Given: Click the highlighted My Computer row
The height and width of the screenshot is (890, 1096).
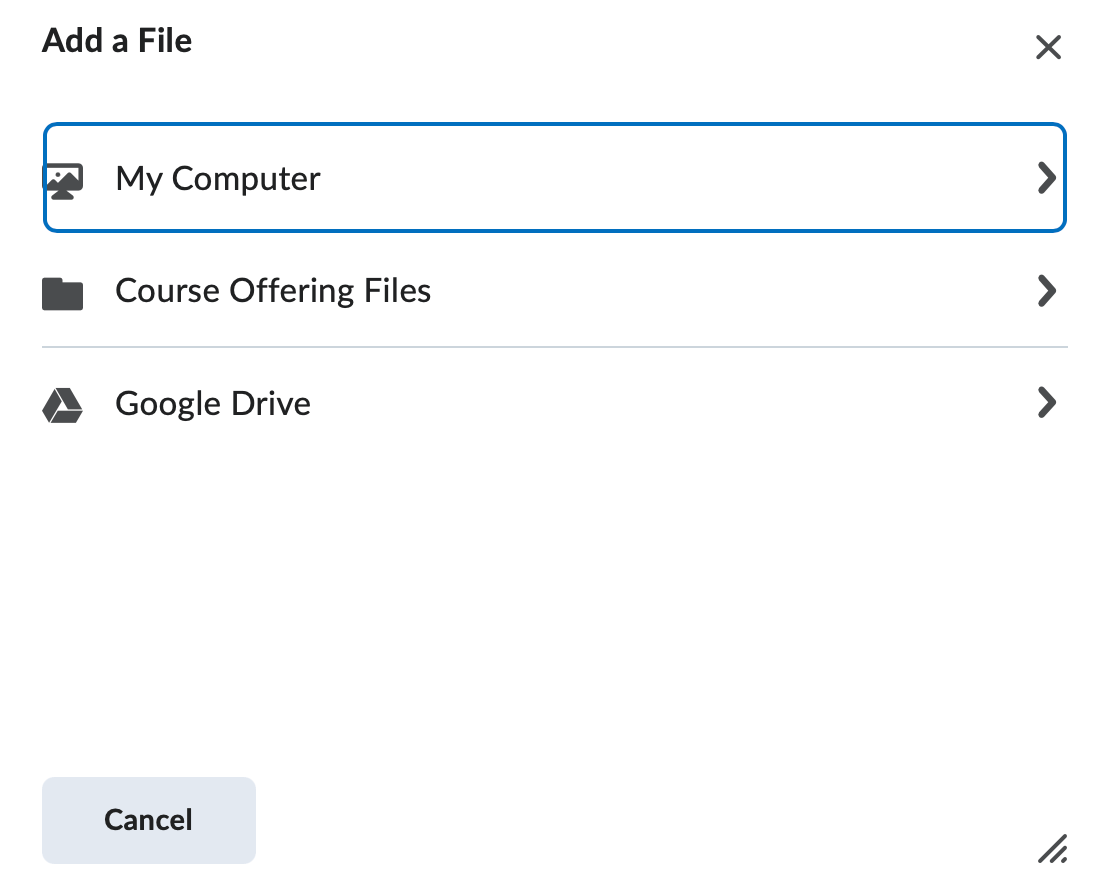Looking at the screenshot, I should (x=555, y=177).
